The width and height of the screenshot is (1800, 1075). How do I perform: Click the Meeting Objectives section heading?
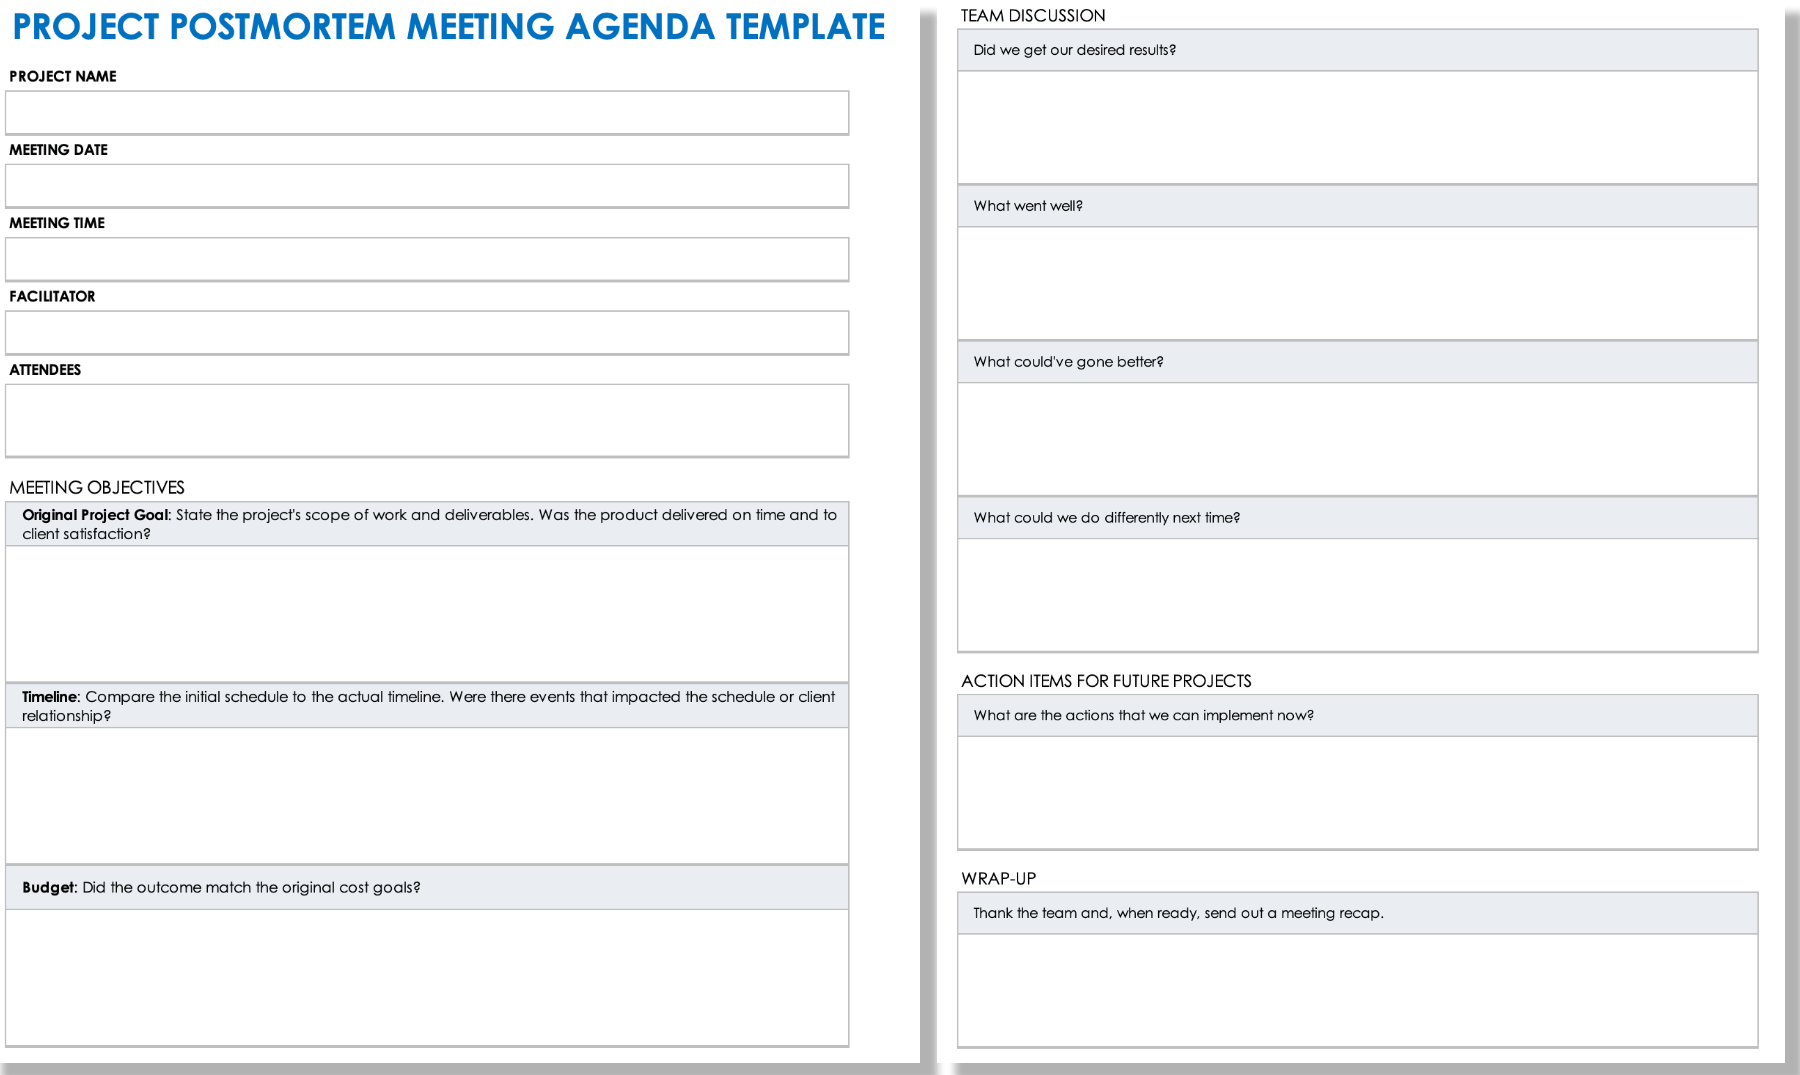coord(97,488)
